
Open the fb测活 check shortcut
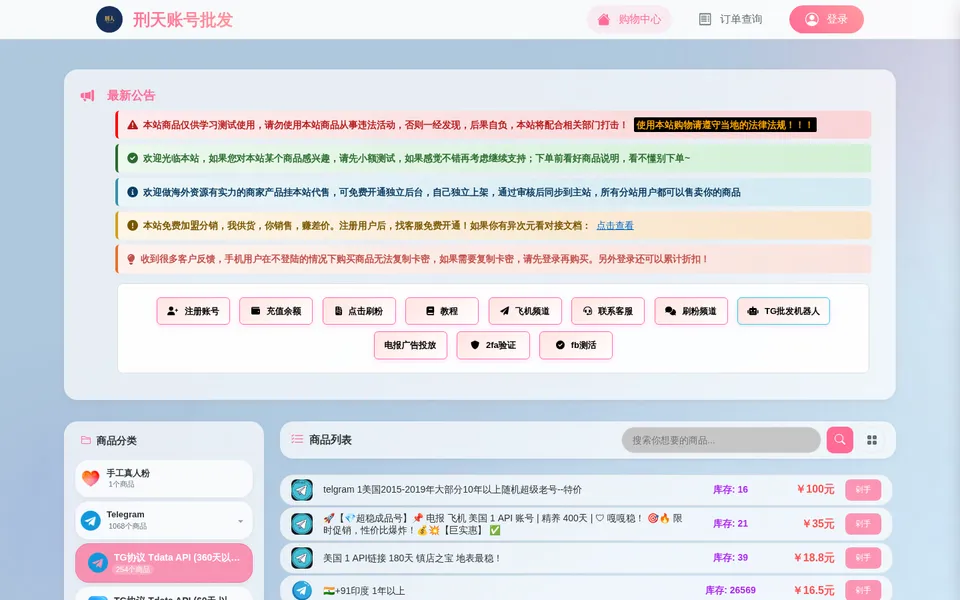coord(576,345)
